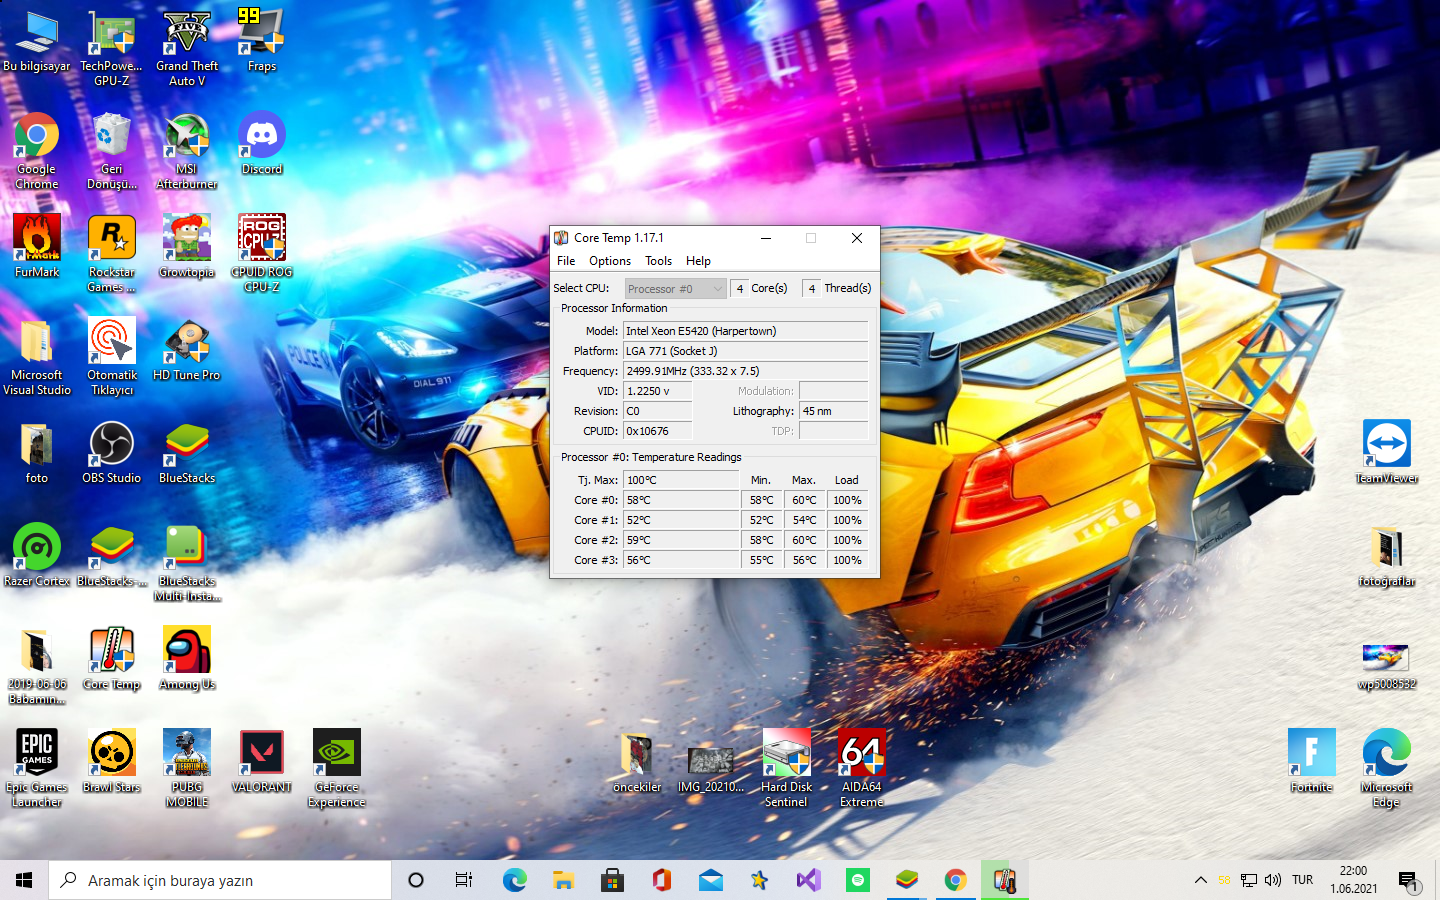The image size is (1440, 900).
Task: Click the Frequency field showing 2499.91MHz
Action: tap(745, 371)
